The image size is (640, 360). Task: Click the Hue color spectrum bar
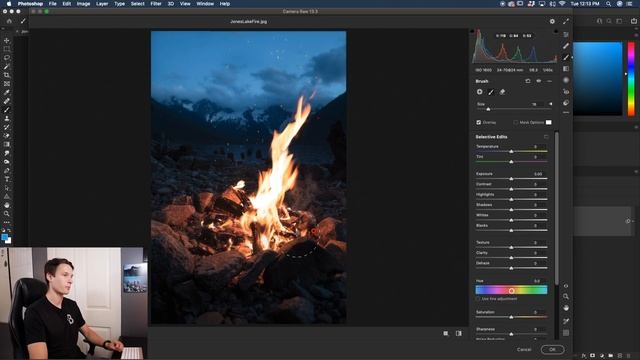tap(511, 290)
